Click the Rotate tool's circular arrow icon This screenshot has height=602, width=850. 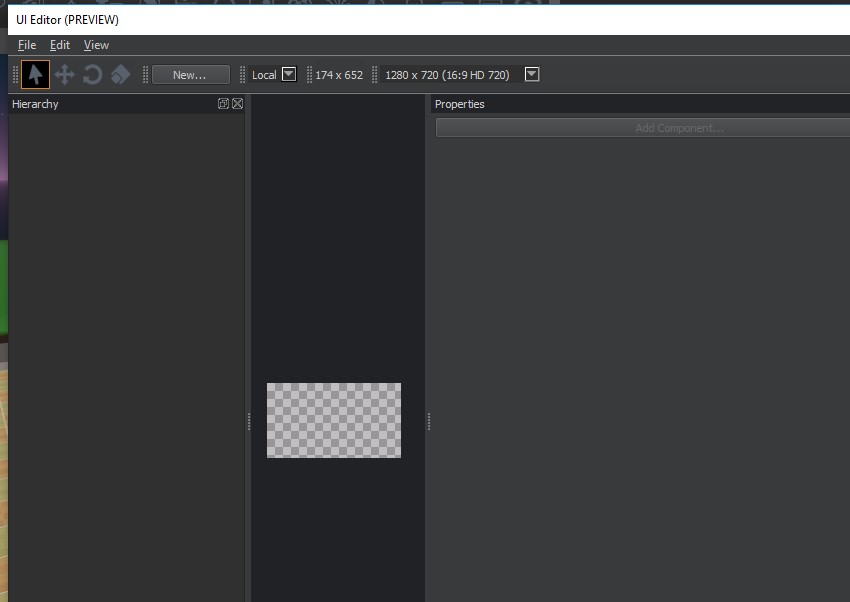click(x=92, y=74)
